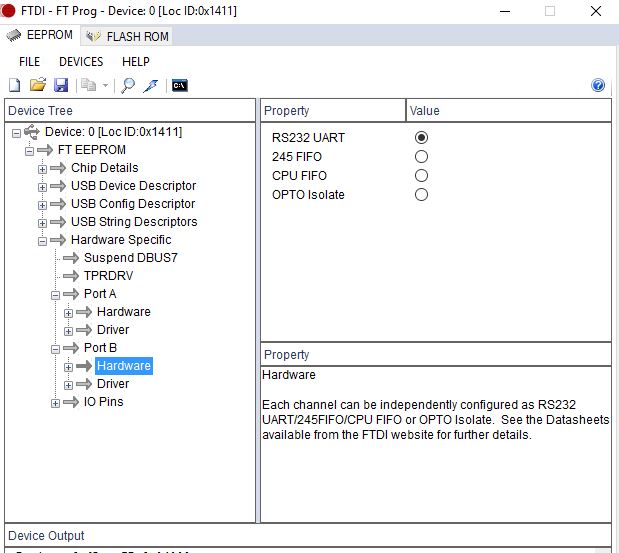
Task: Save the template with the floppy disk icon
Action: pos(61,85)
